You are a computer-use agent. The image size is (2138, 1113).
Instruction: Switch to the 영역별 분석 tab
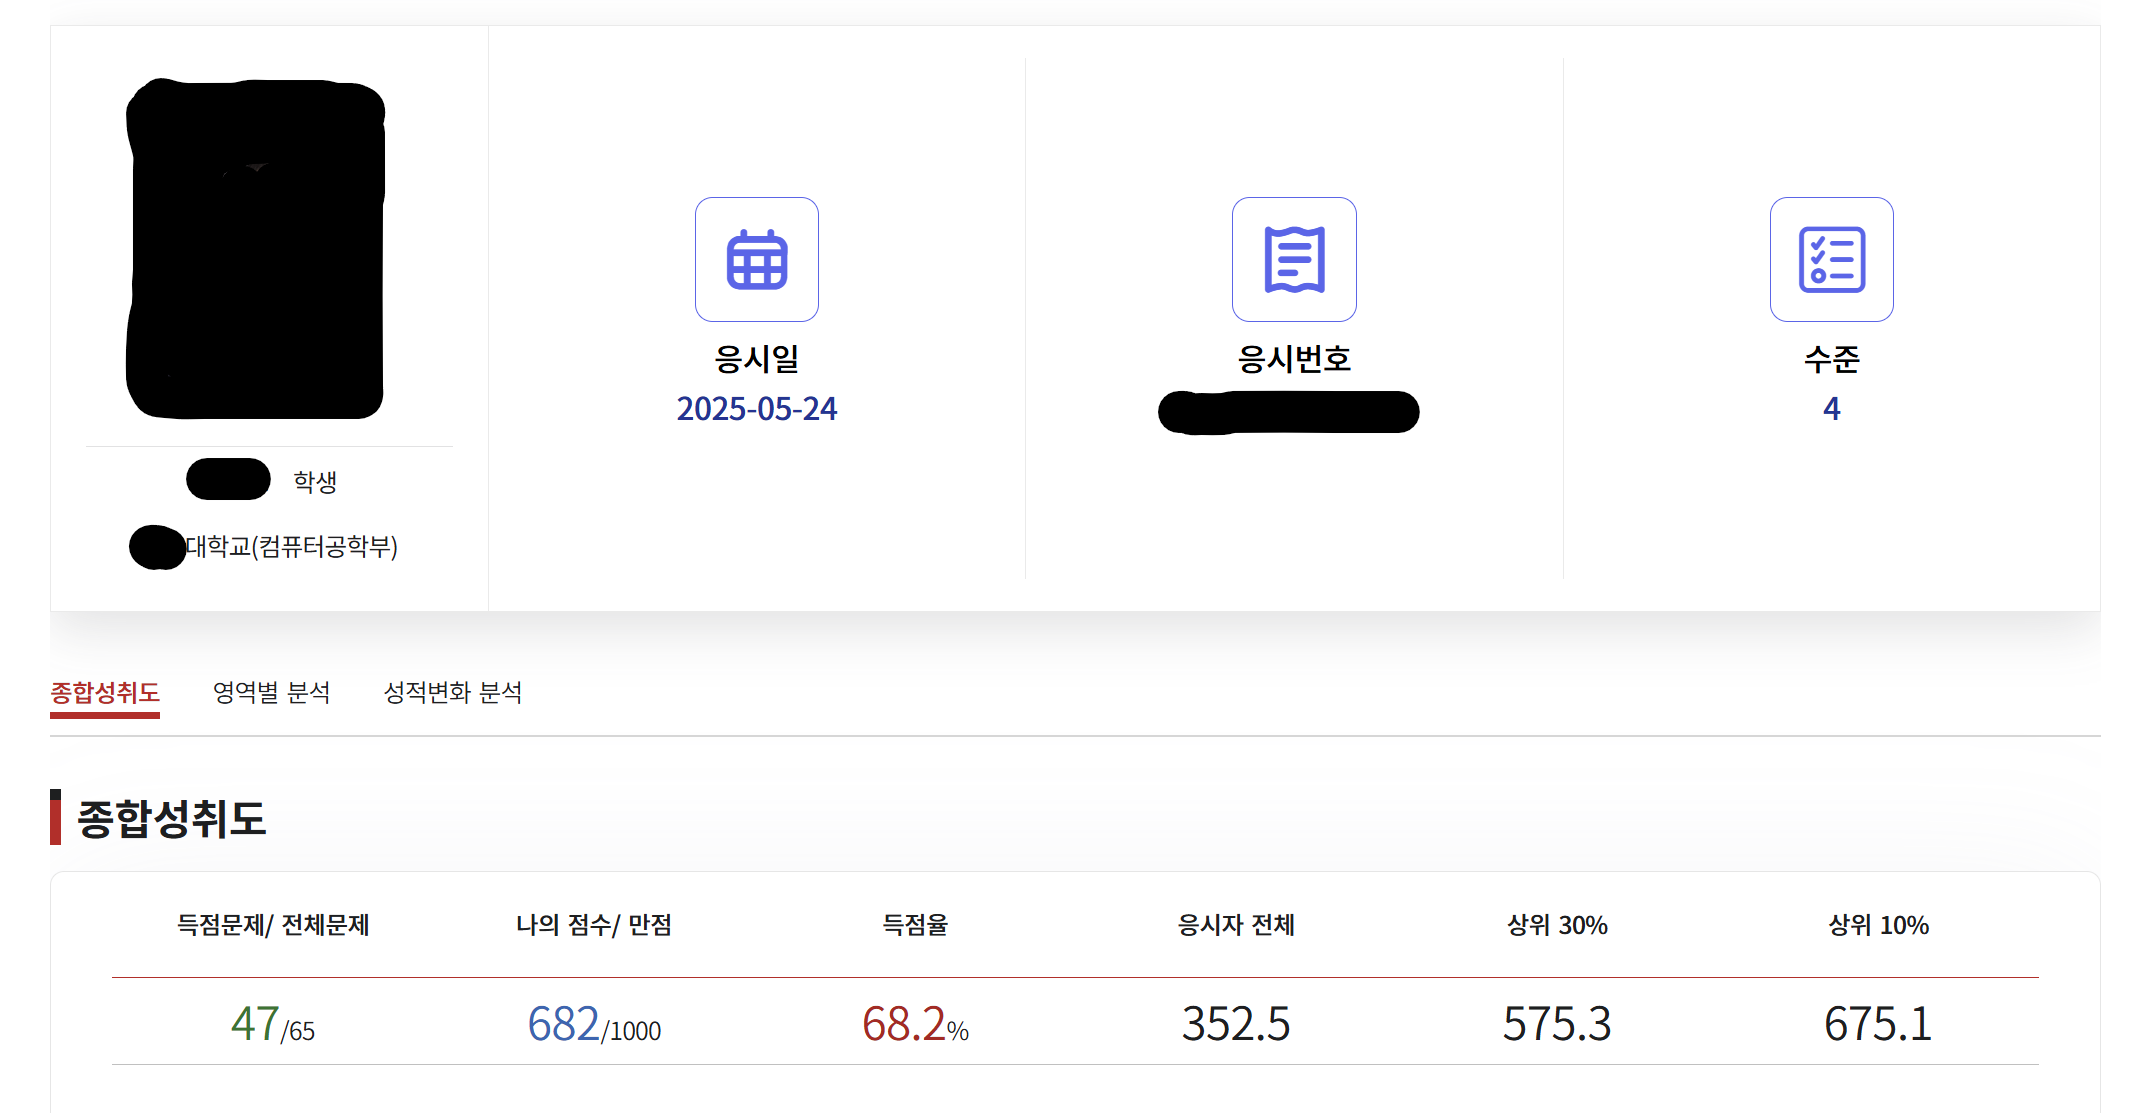273,692
